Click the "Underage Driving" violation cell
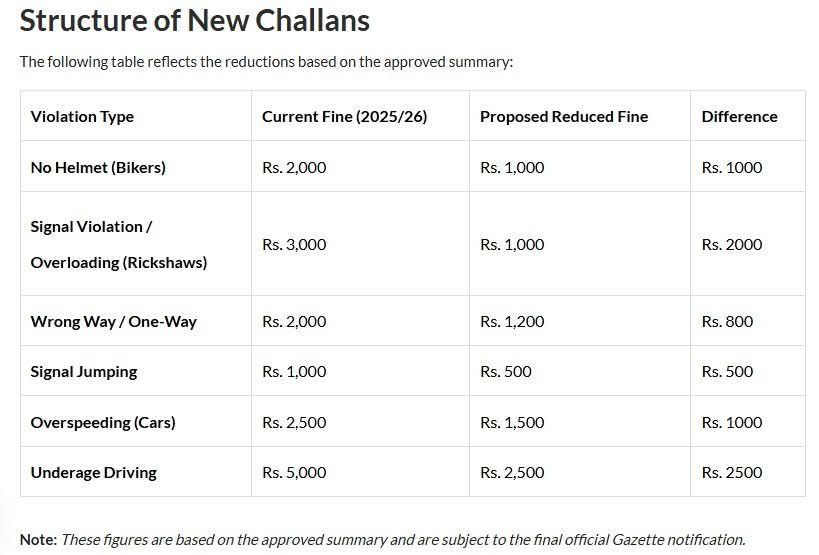Screen dimensions: 819x555 93,472
